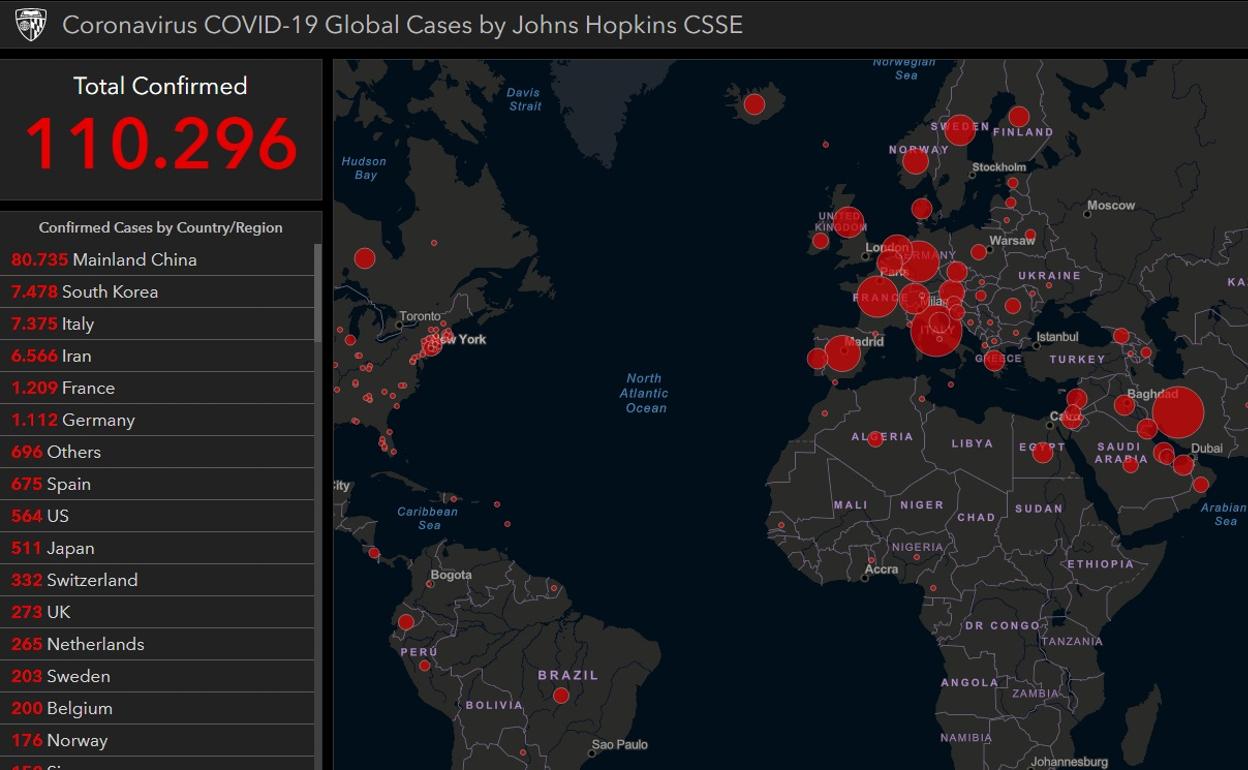The image size is (1248, 770).
Task: Select the South Korea row
Action: tap(157, 292)
